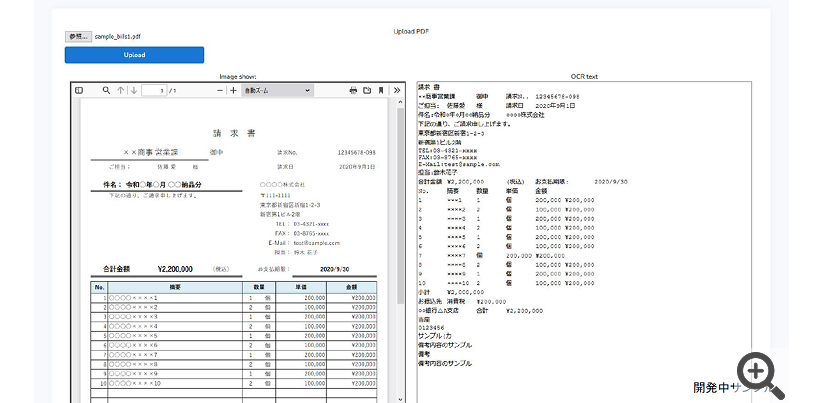The width and height of the screenshot is (822, 403).
Task: Click the blue Upload button
Action: [134, 55]
